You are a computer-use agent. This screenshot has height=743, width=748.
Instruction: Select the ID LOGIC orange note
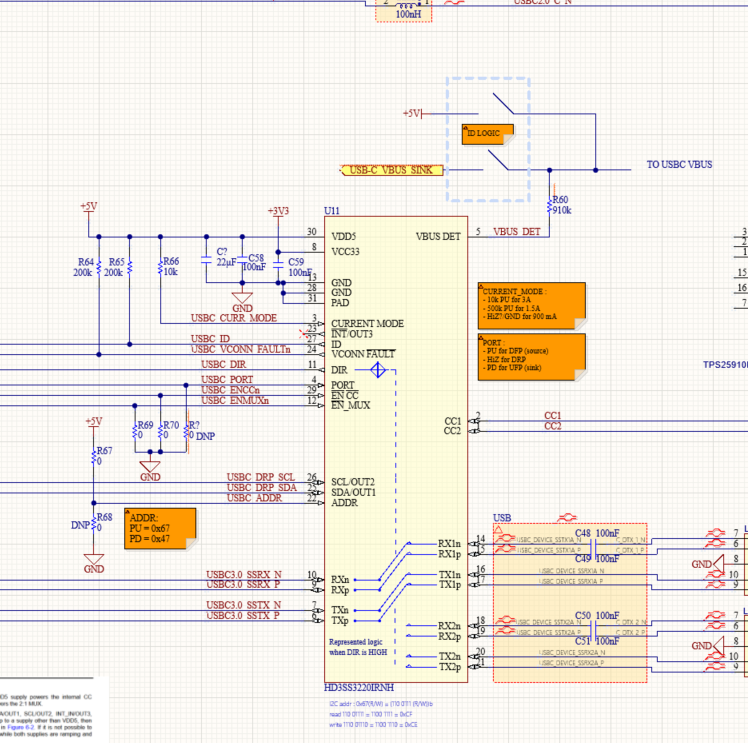coord(488,134)
